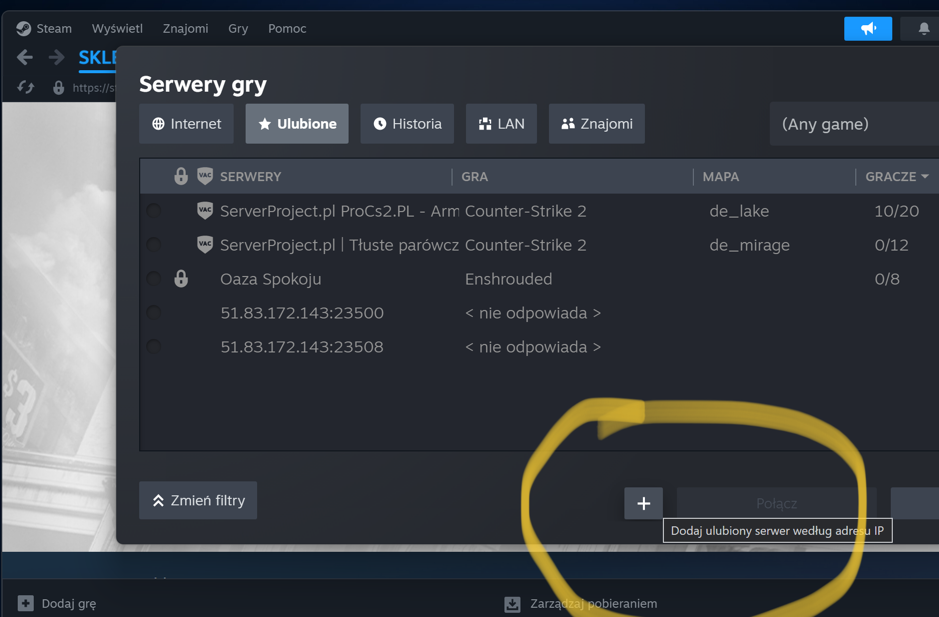
Task: Click the plus icon to add favorite server
Action: (643, 503)
